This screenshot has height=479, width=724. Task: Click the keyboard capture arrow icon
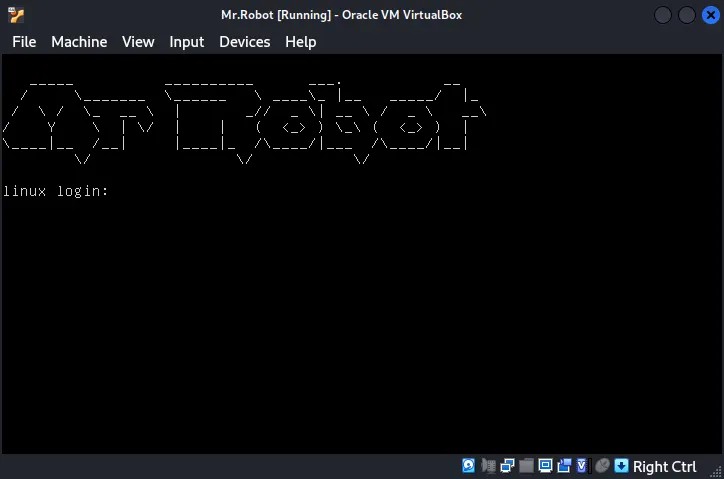tap(621, 466)
